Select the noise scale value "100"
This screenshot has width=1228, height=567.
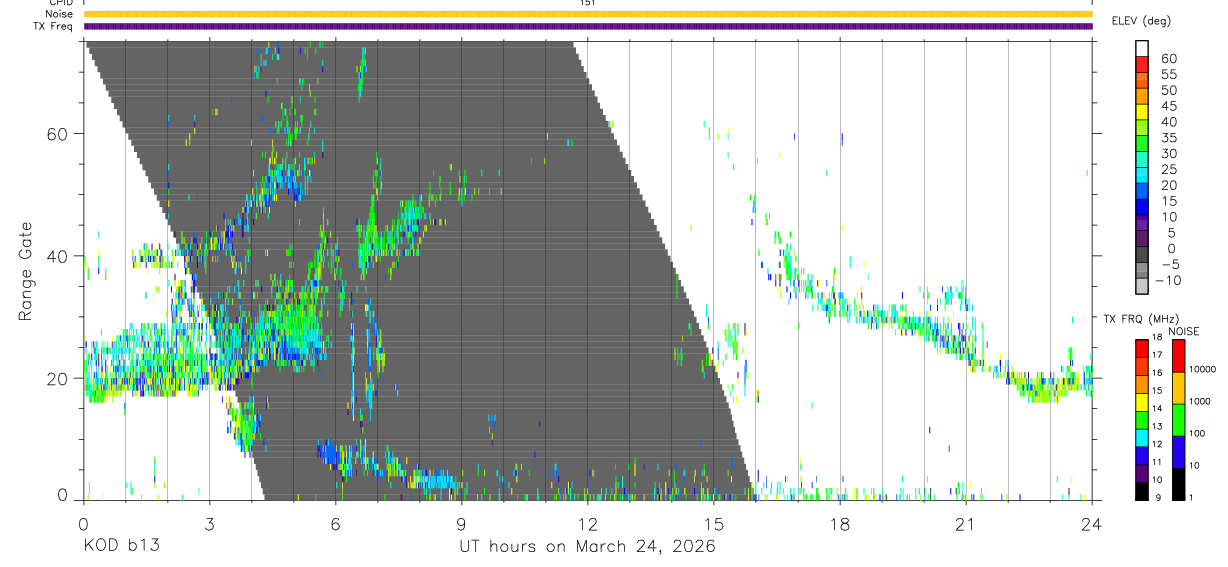(x=1197, y=433)
